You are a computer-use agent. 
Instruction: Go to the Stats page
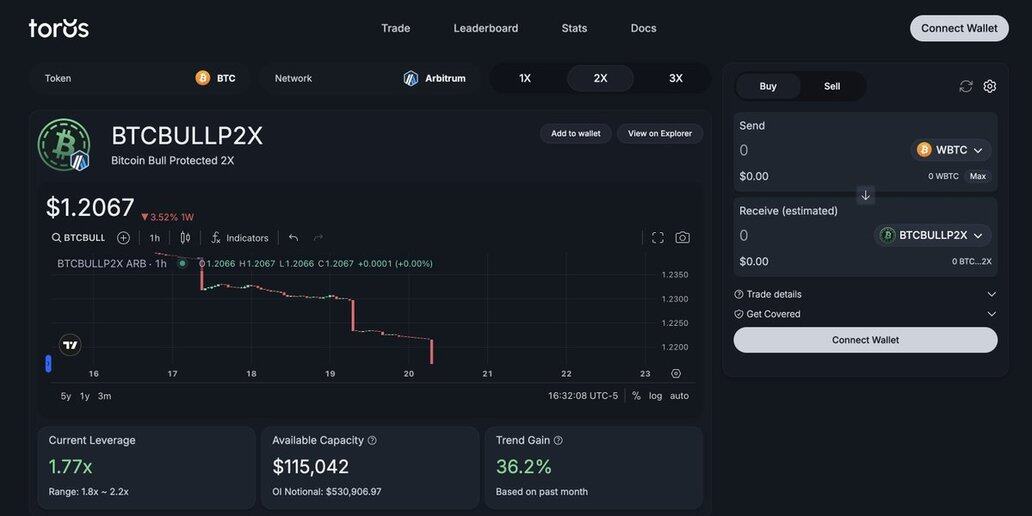574,28
